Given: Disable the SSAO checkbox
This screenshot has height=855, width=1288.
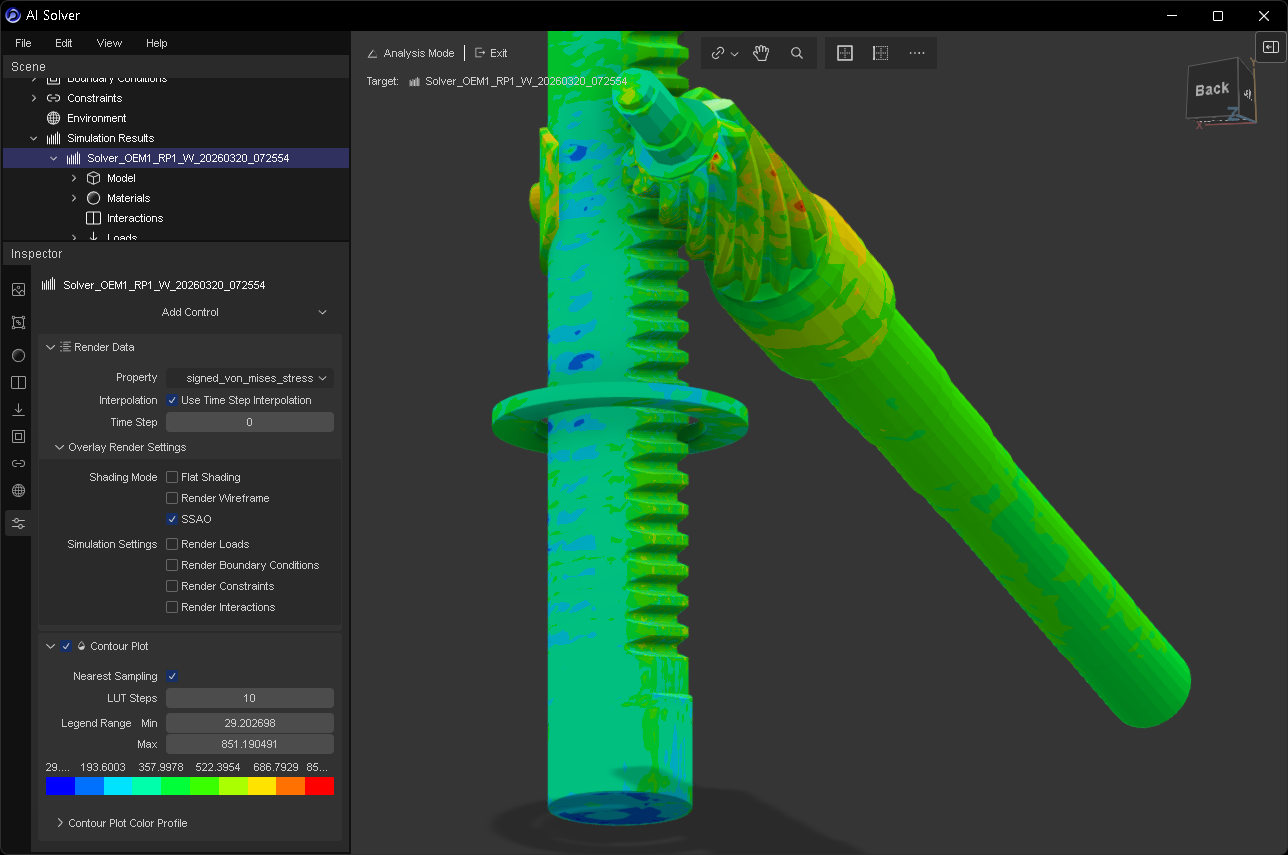Looking at the screenshot, I should click(x=172, y=519).
